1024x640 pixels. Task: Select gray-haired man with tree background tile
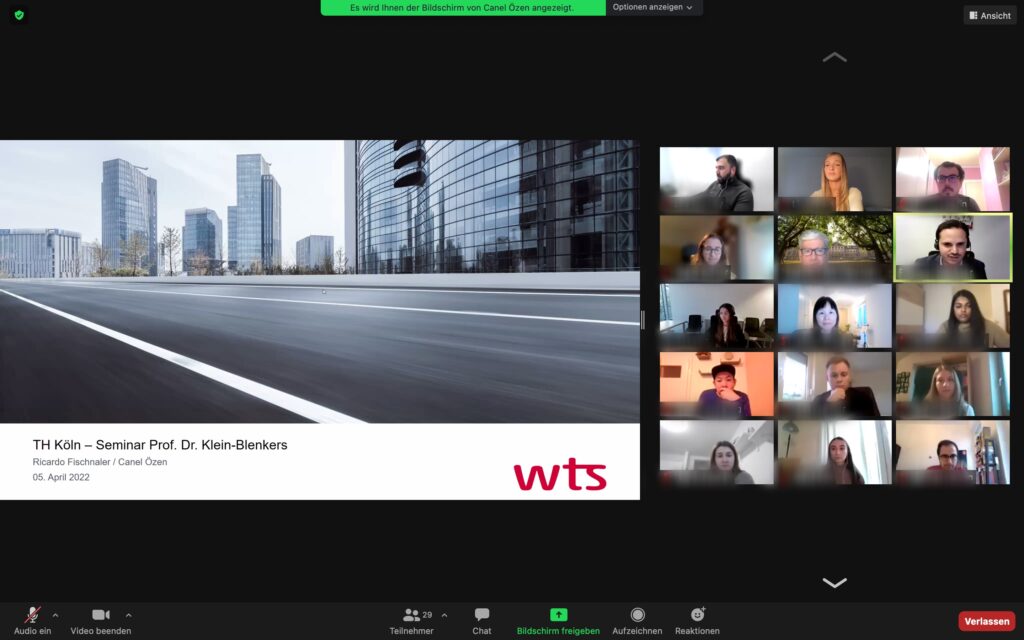point(834,248)
